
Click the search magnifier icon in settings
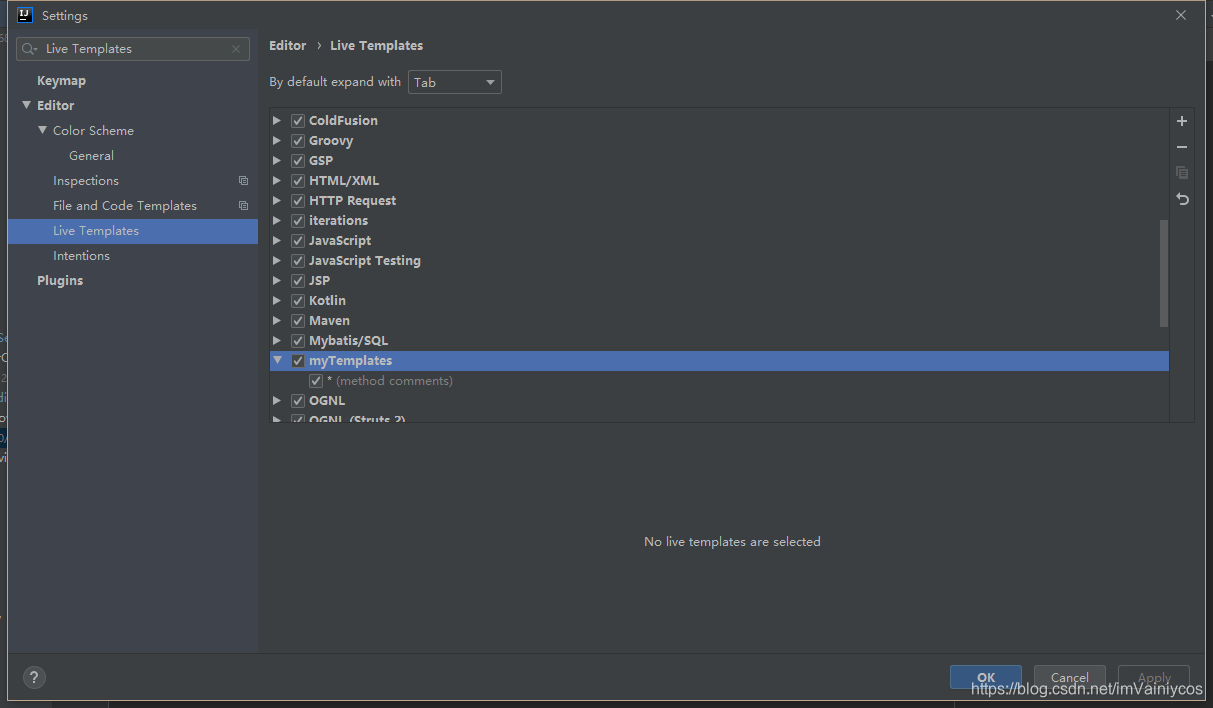[29, 49]
